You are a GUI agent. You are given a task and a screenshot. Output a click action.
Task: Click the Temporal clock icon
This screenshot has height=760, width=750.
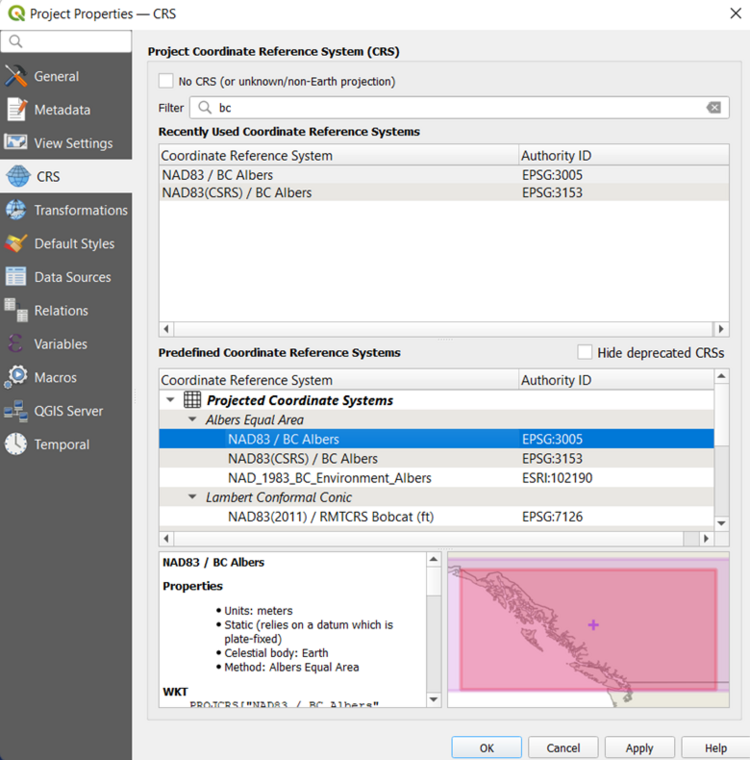click(x=16, y=444)
